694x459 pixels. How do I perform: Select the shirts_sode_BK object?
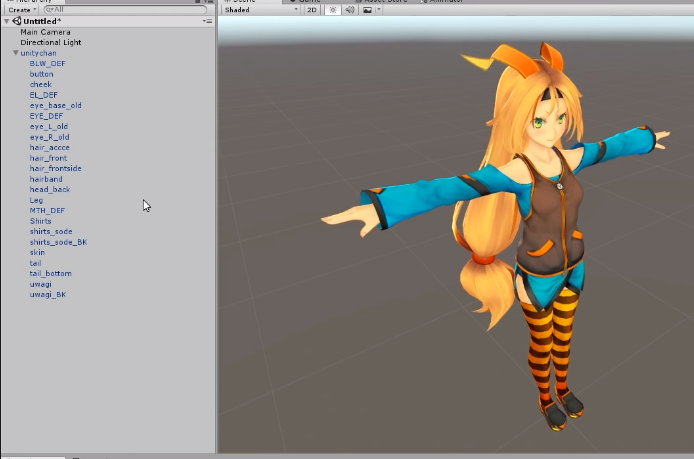click(58, 242)
